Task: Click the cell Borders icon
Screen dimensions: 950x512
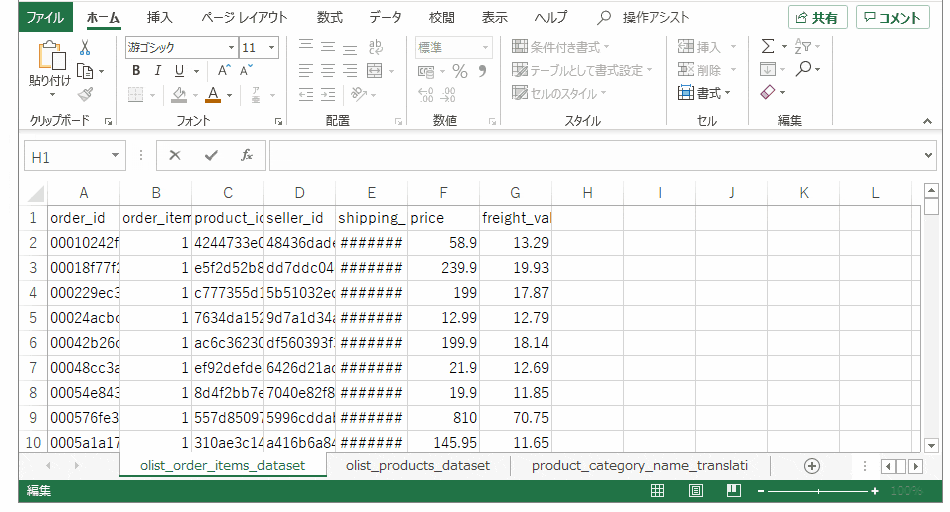Action: coord(136,95)
